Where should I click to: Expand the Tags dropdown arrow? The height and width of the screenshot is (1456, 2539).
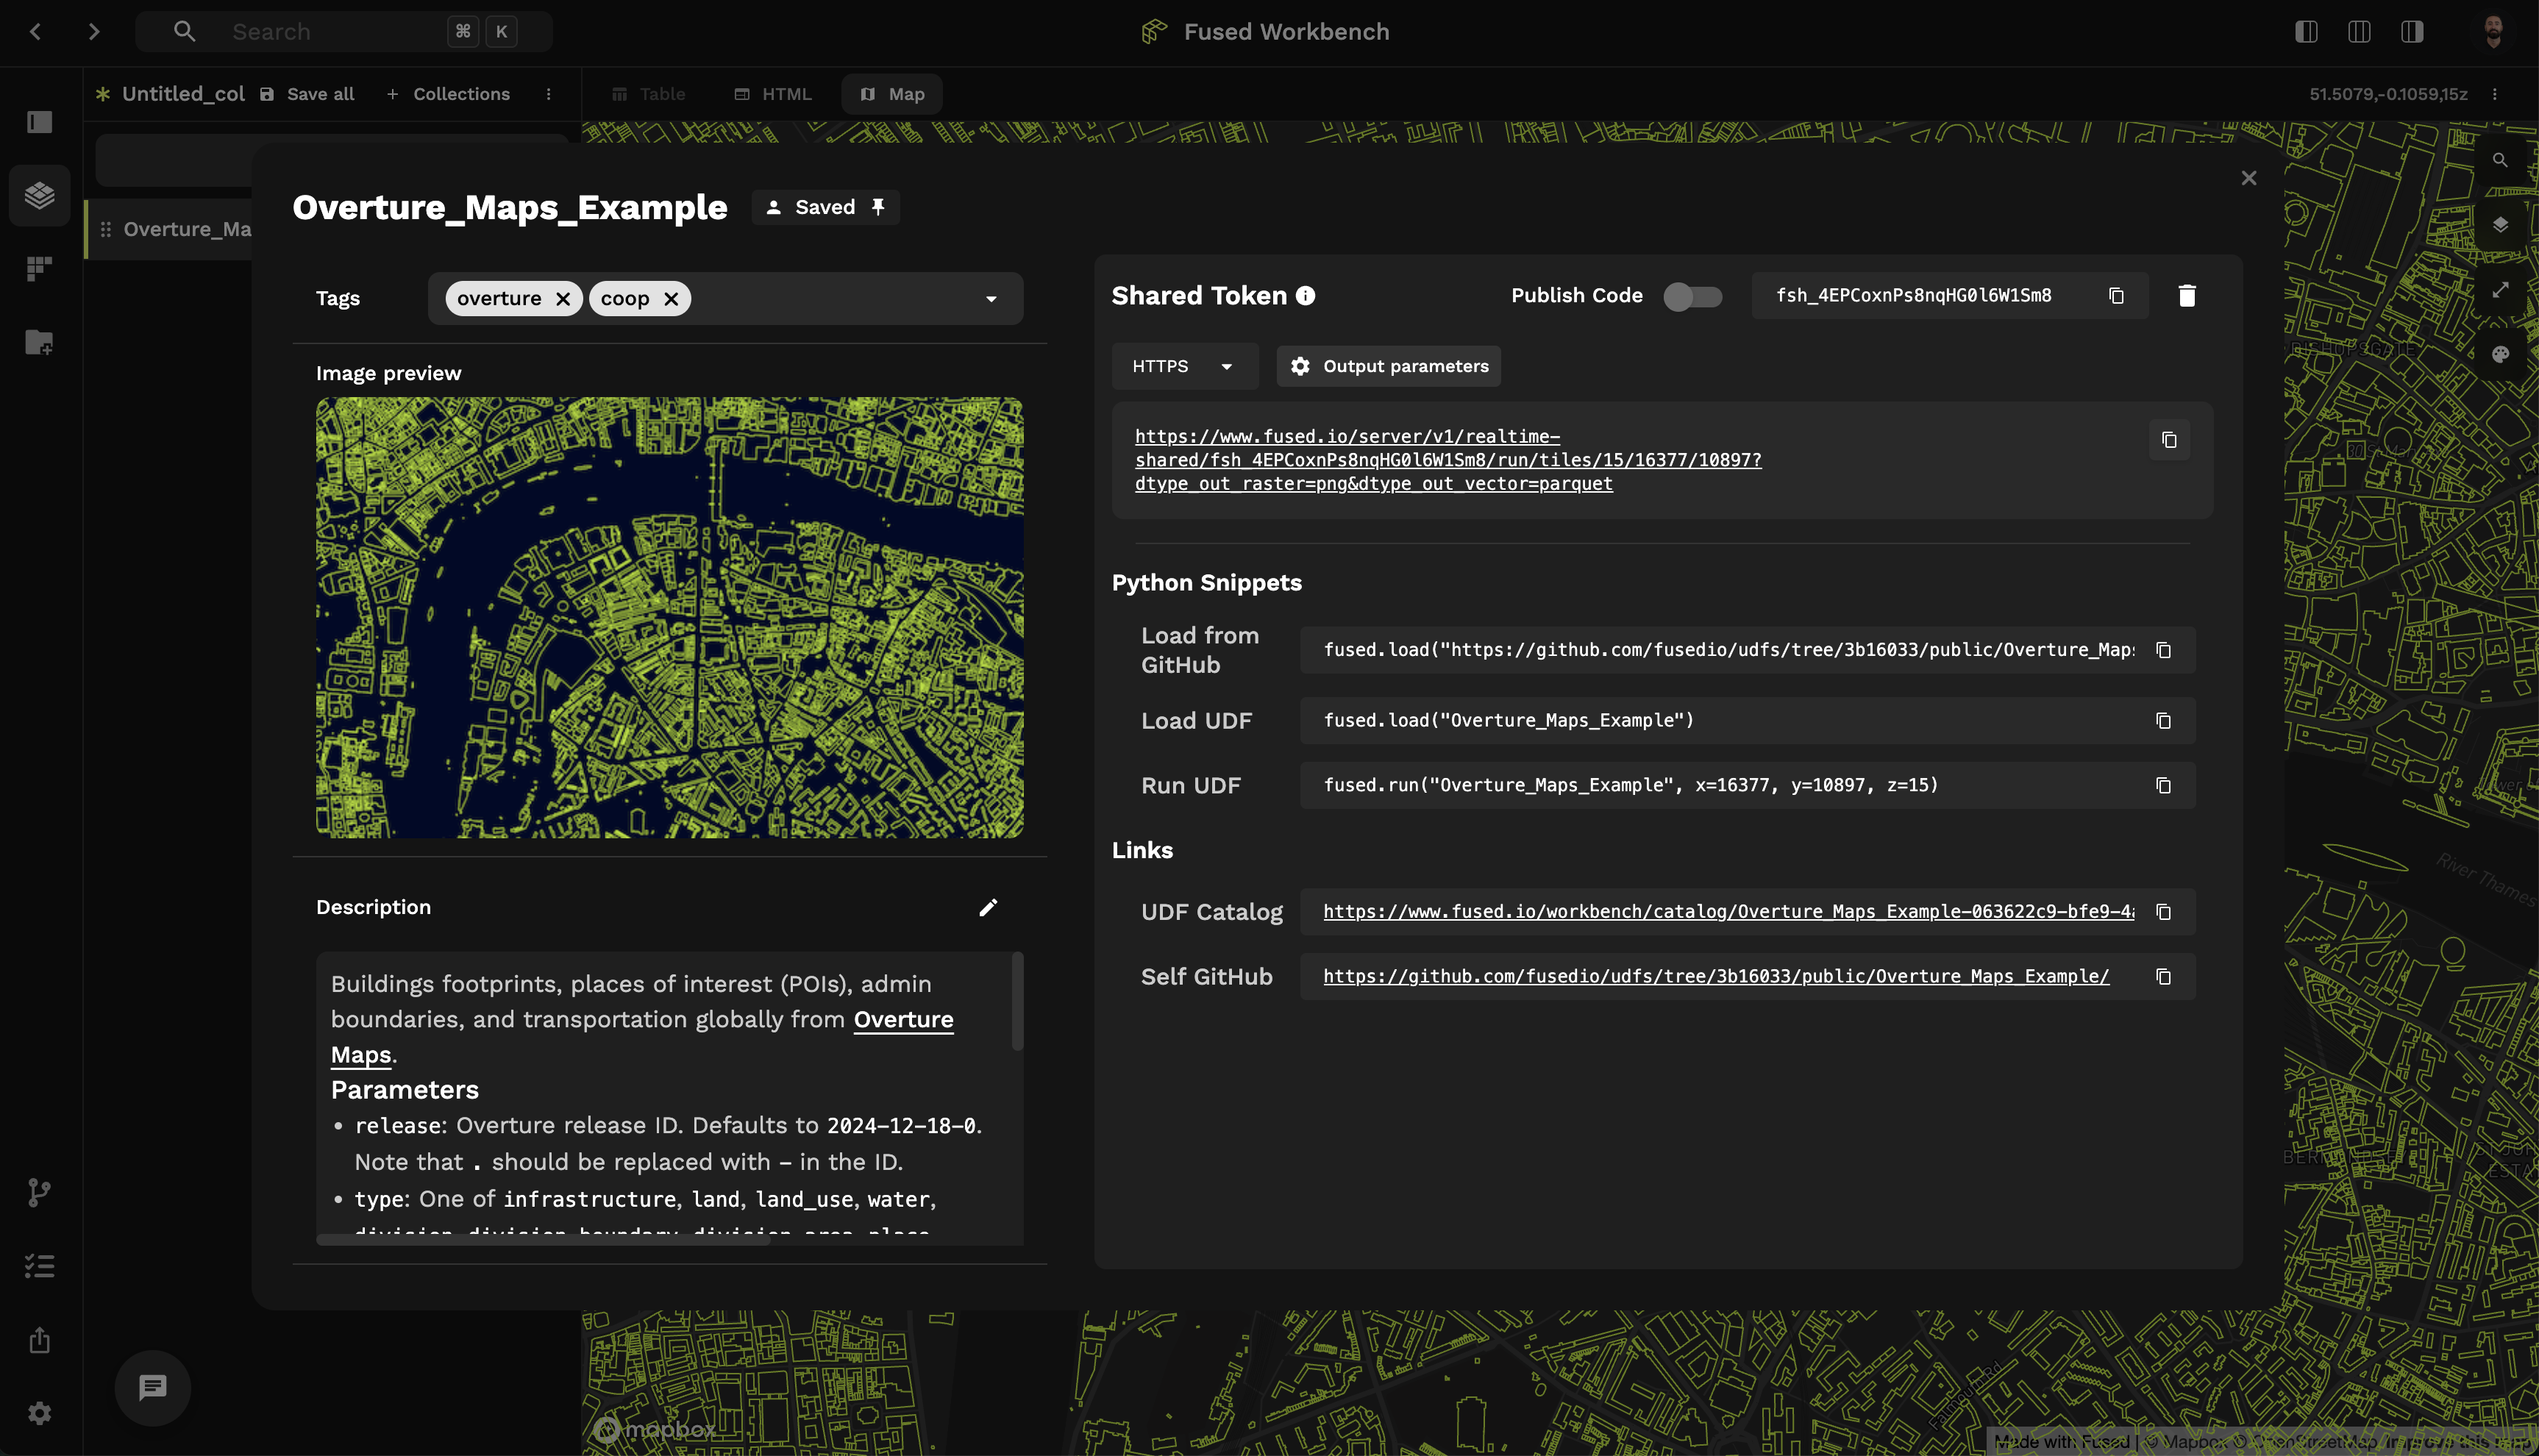click(991, 299)
